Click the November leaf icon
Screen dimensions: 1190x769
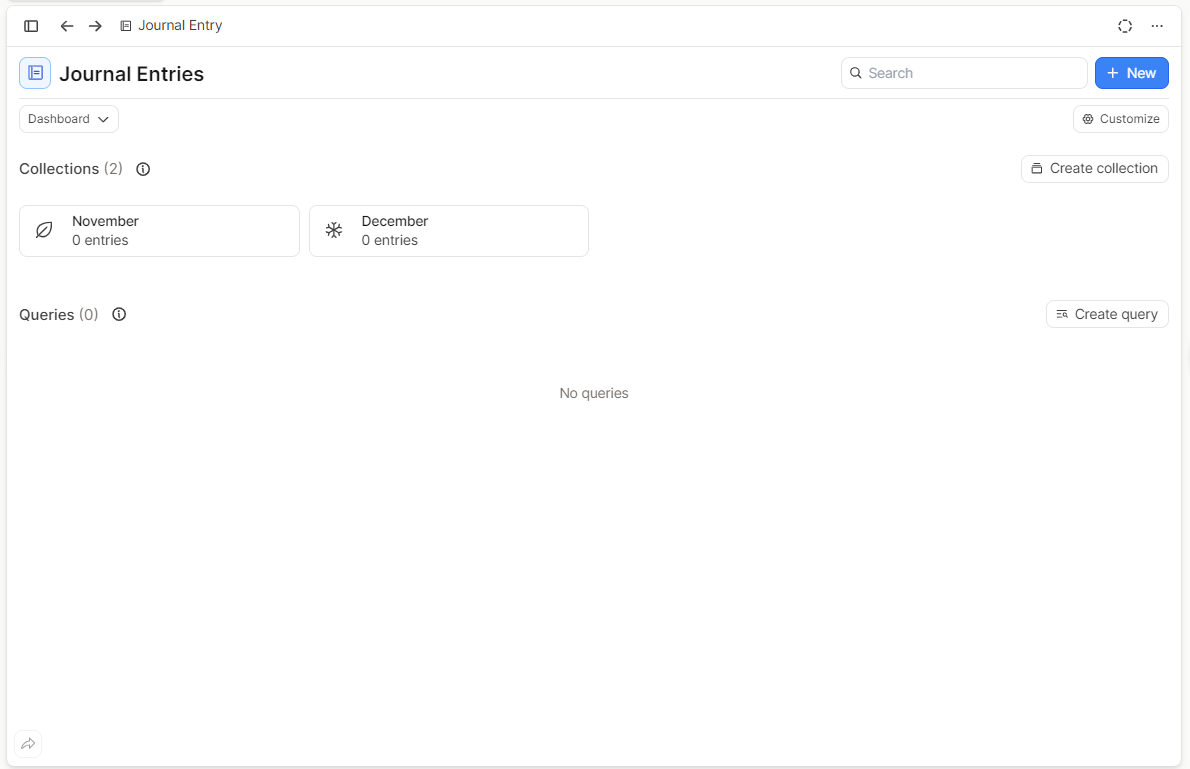click(44, 230)
